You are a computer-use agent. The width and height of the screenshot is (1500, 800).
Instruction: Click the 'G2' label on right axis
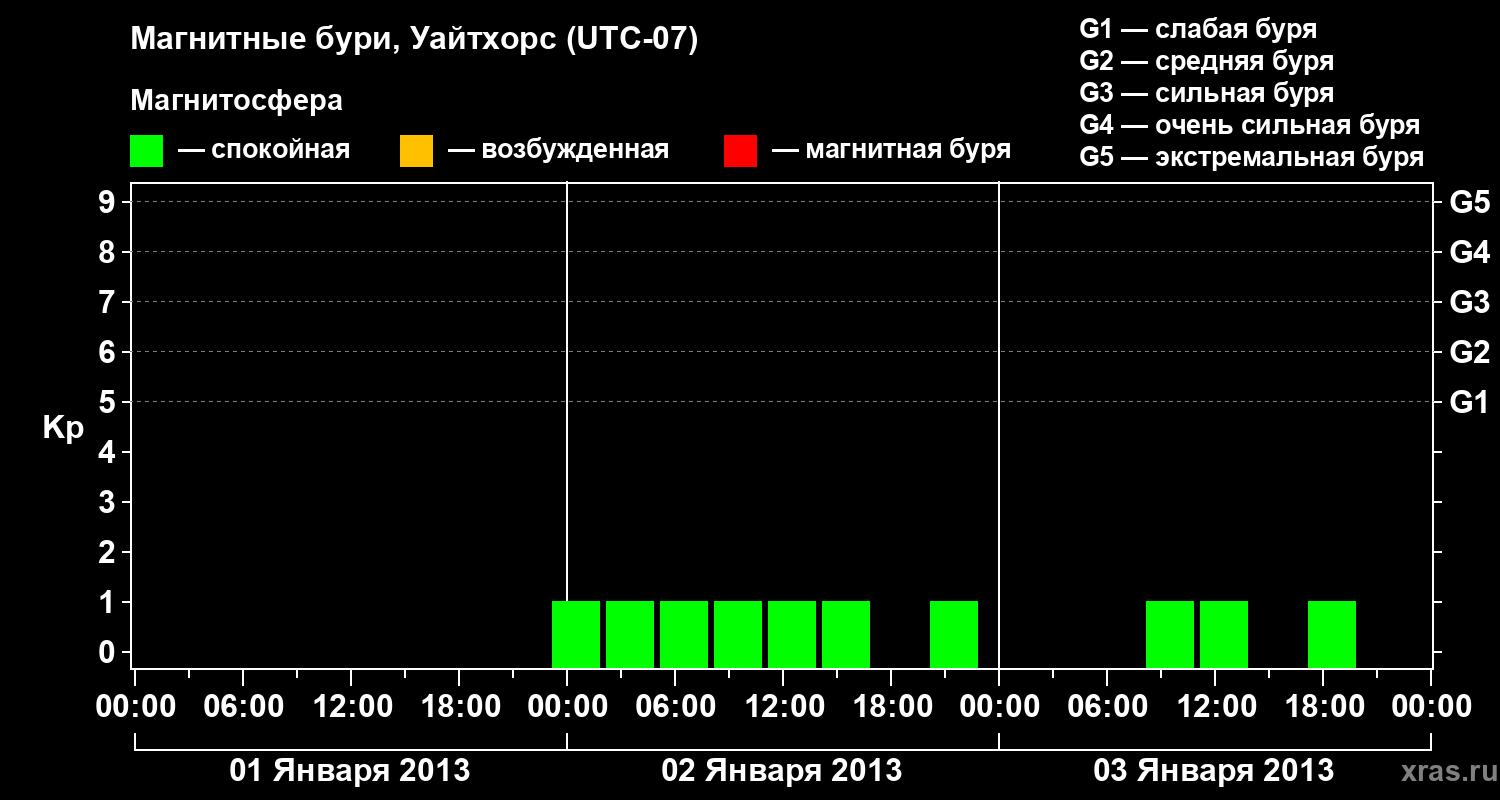pos(1470,353)
